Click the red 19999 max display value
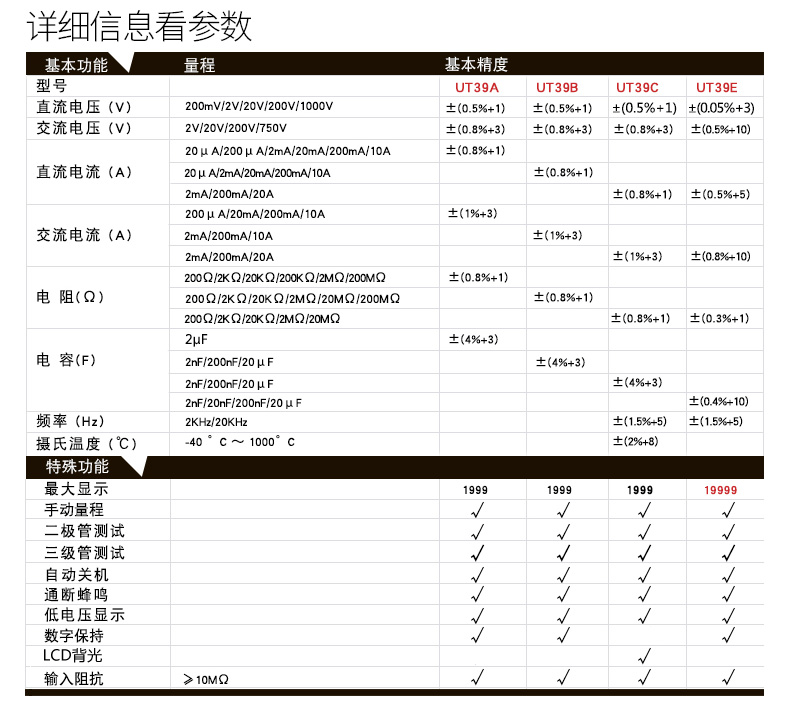 [x=719, y=490]
